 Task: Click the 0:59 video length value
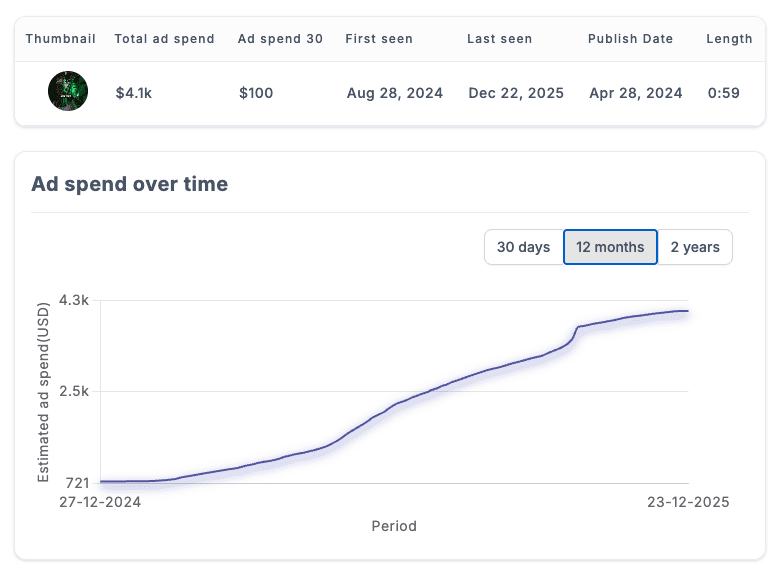(723, 93)
